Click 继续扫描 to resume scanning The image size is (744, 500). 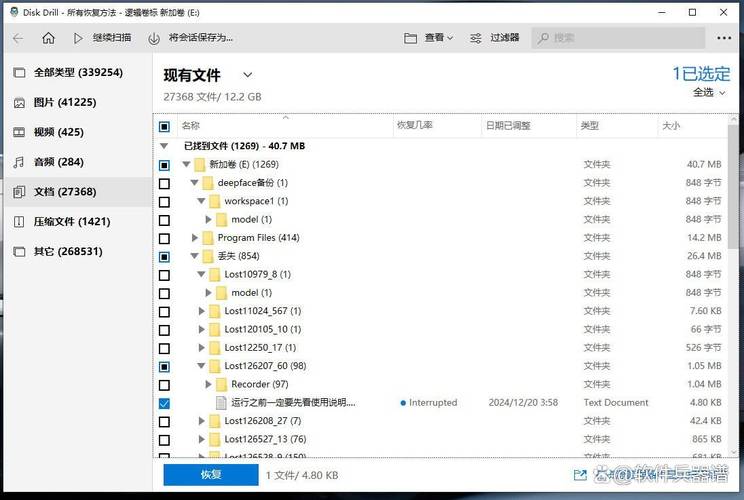pyautogui.click(x=112, y=38)
